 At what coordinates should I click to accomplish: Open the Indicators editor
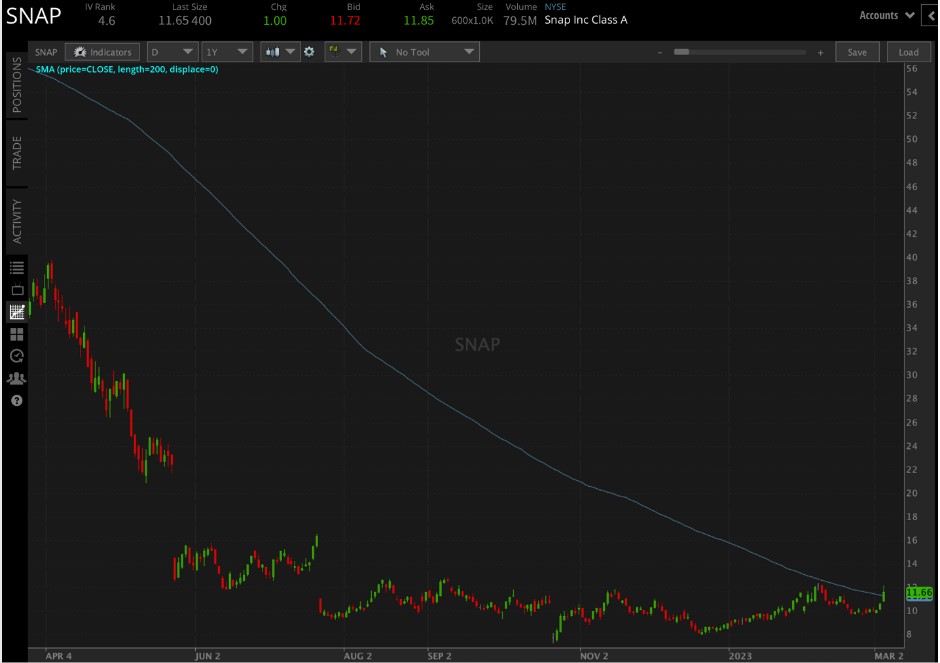101,51
